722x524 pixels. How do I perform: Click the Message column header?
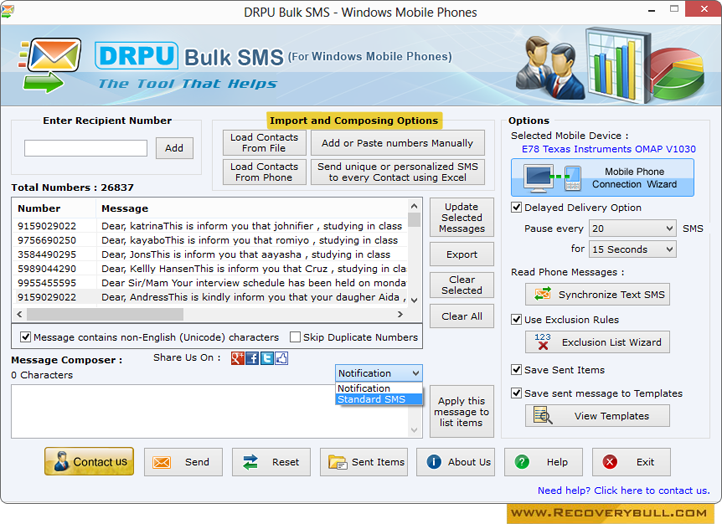coord(252,209)
